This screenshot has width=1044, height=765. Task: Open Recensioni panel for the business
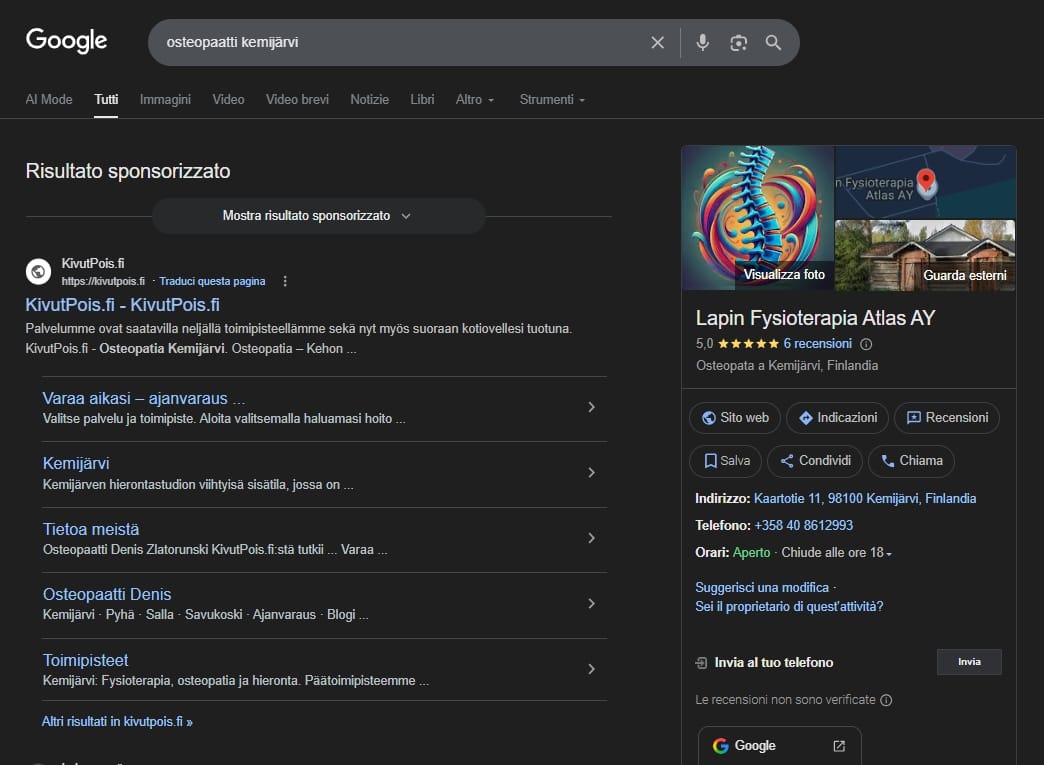coord(946,418)
